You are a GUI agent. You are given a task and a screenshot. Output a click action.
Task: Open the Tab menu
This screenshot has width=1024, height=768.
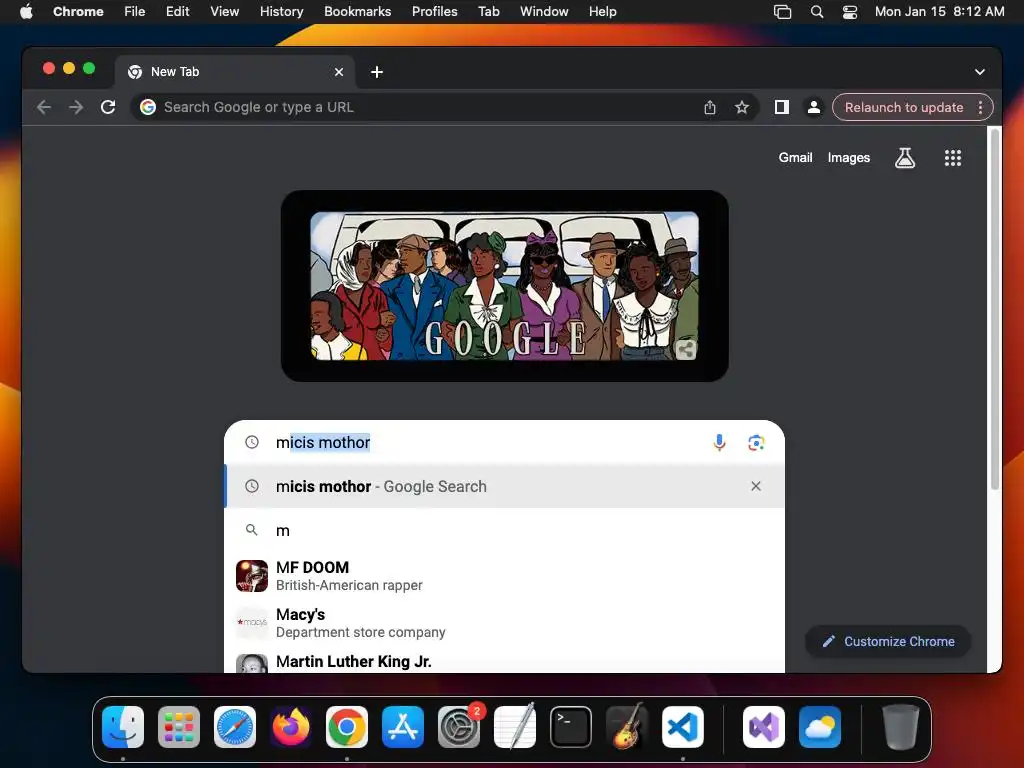tap(488, 12)
